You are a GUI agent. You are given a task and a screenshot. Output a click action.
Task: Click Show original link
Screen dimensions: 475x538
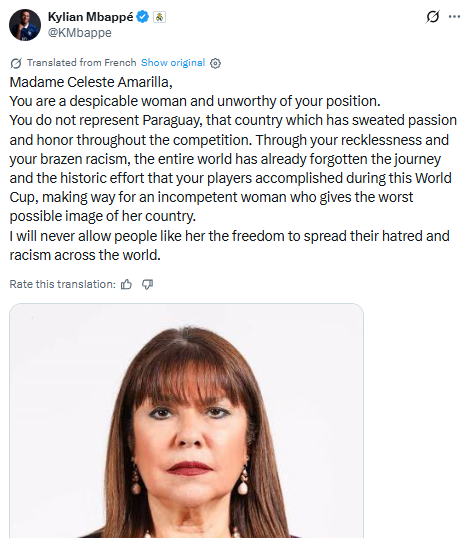click(x=173, y=62)
